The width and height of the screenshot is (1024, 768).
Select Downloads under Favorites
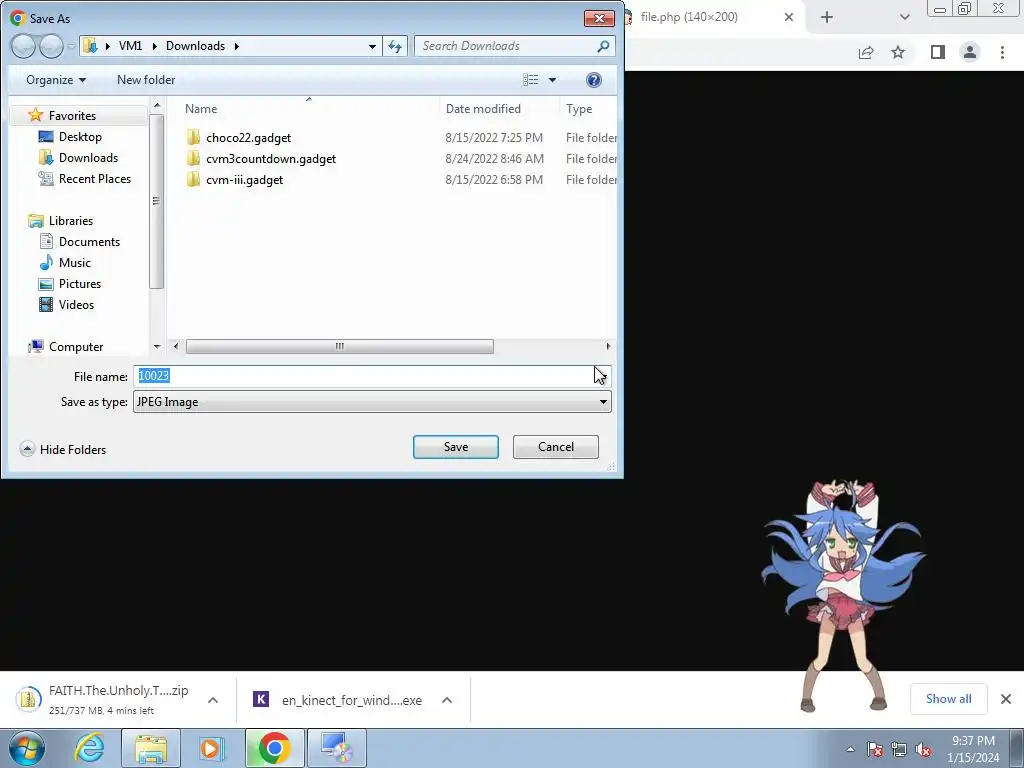pos(88,157)
